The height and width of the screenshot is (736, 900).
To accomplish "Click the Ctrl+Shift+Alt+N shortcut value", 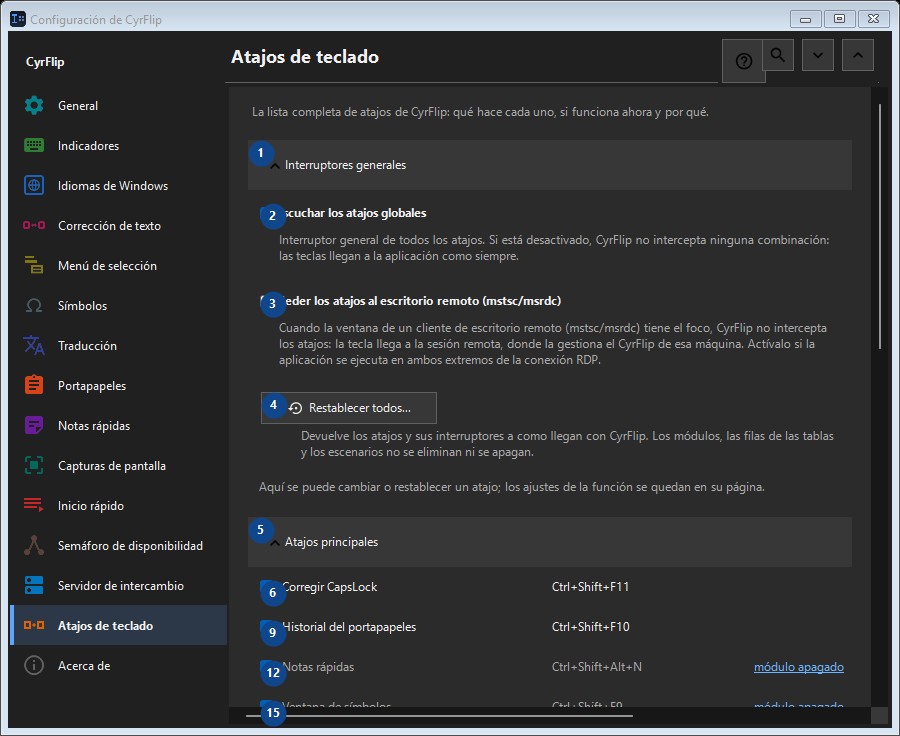I will (x=596, y=667).
